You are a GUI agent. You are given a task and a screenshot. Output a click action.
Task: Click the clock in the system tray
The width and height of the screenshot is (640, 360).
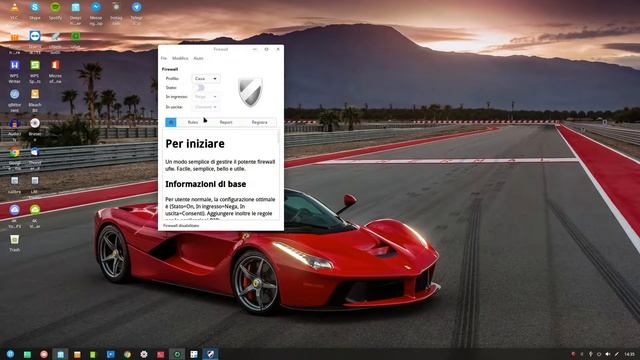[629, 354]
